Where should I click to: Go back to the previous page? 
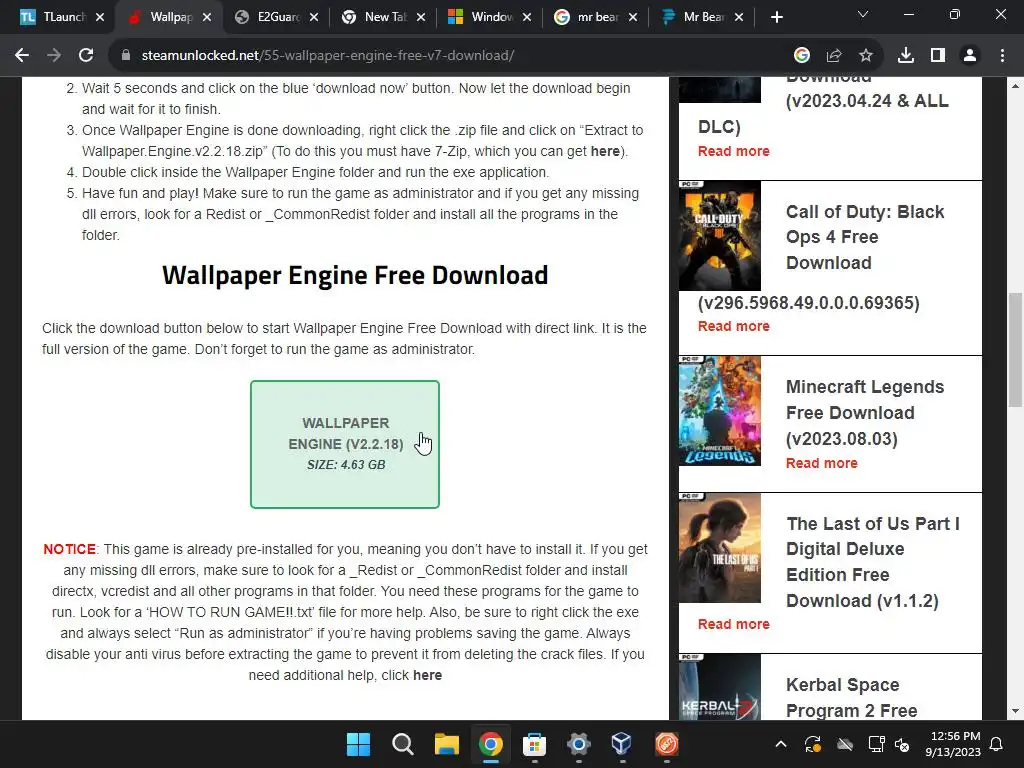22,56
